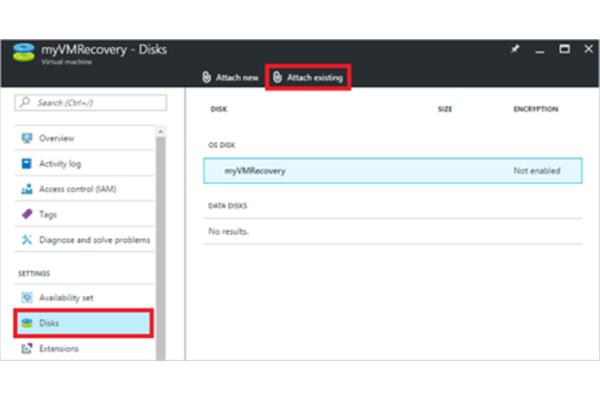Click the Extensions icon
Screen dimensions: 600x400
(x=27, y=348)
